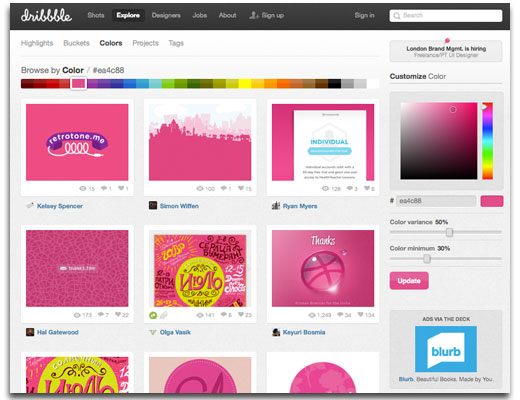Open the Thanks dribbble ball shot thumbnail
This screenshot has width=520, height=400.
[323, 268]
